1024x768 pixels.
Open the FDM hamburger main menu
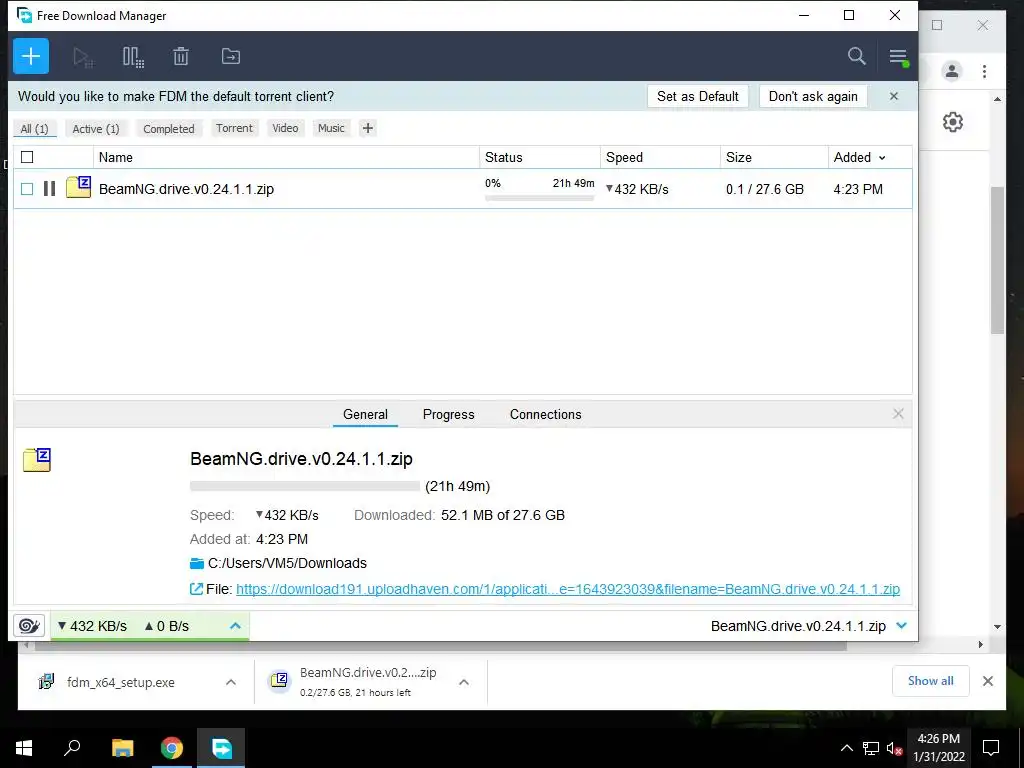pos(899,57)
